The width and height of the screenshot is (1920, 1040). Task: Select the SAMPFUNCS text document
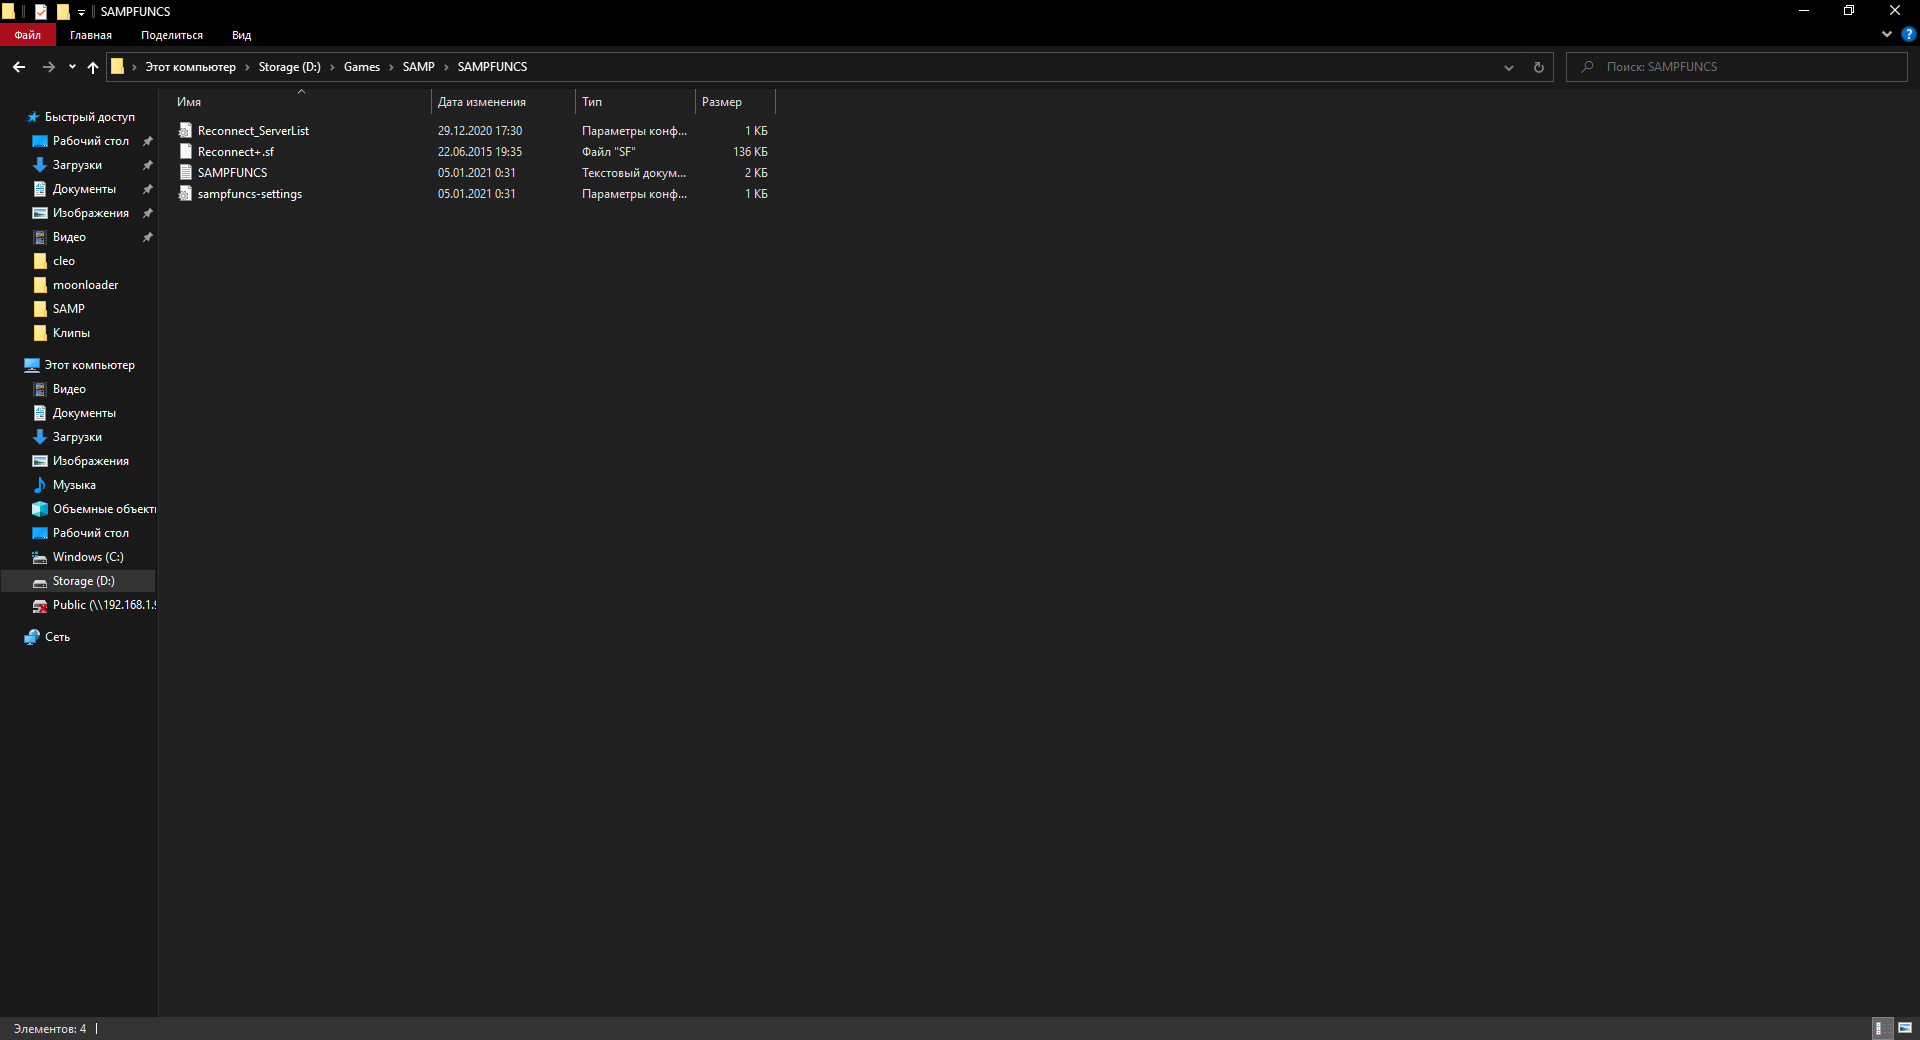pos(232,173)
